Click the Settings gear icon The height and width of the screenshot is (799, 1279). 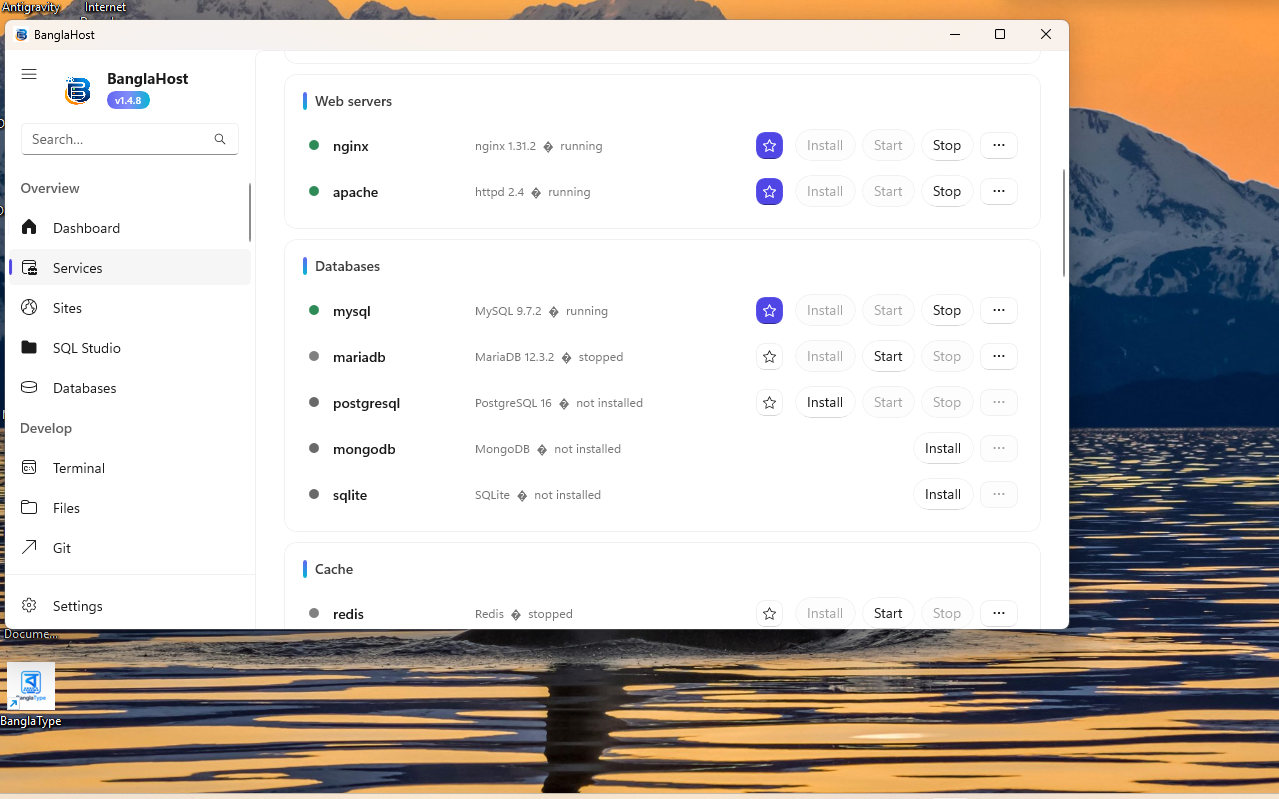[x=29, y=606]
